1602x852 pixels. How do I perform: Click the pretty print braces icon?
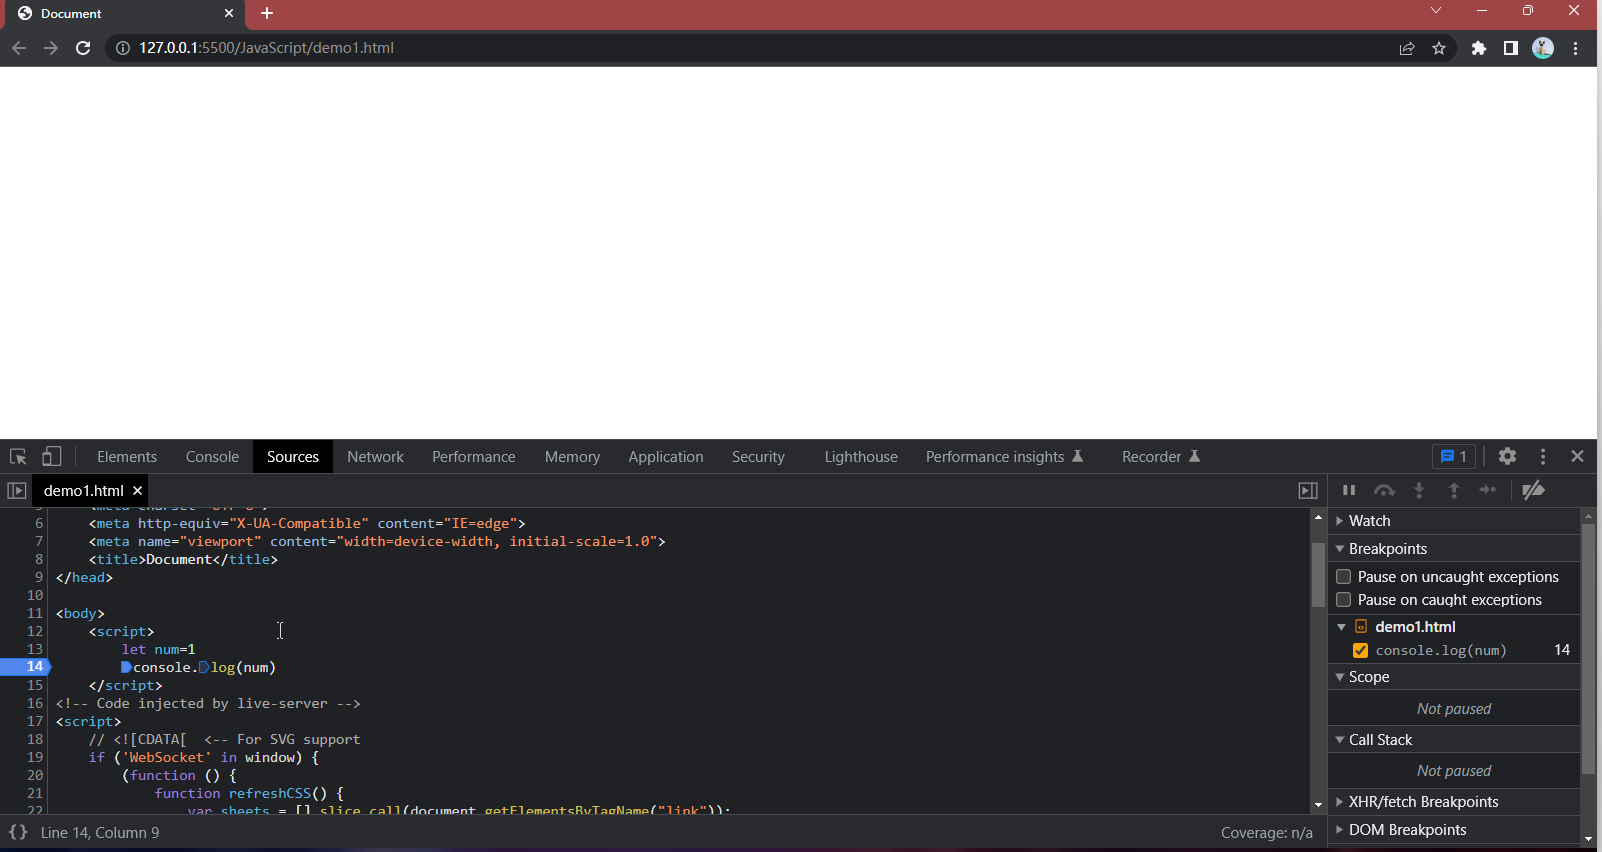pyautogui.click(x=18, y=832)
